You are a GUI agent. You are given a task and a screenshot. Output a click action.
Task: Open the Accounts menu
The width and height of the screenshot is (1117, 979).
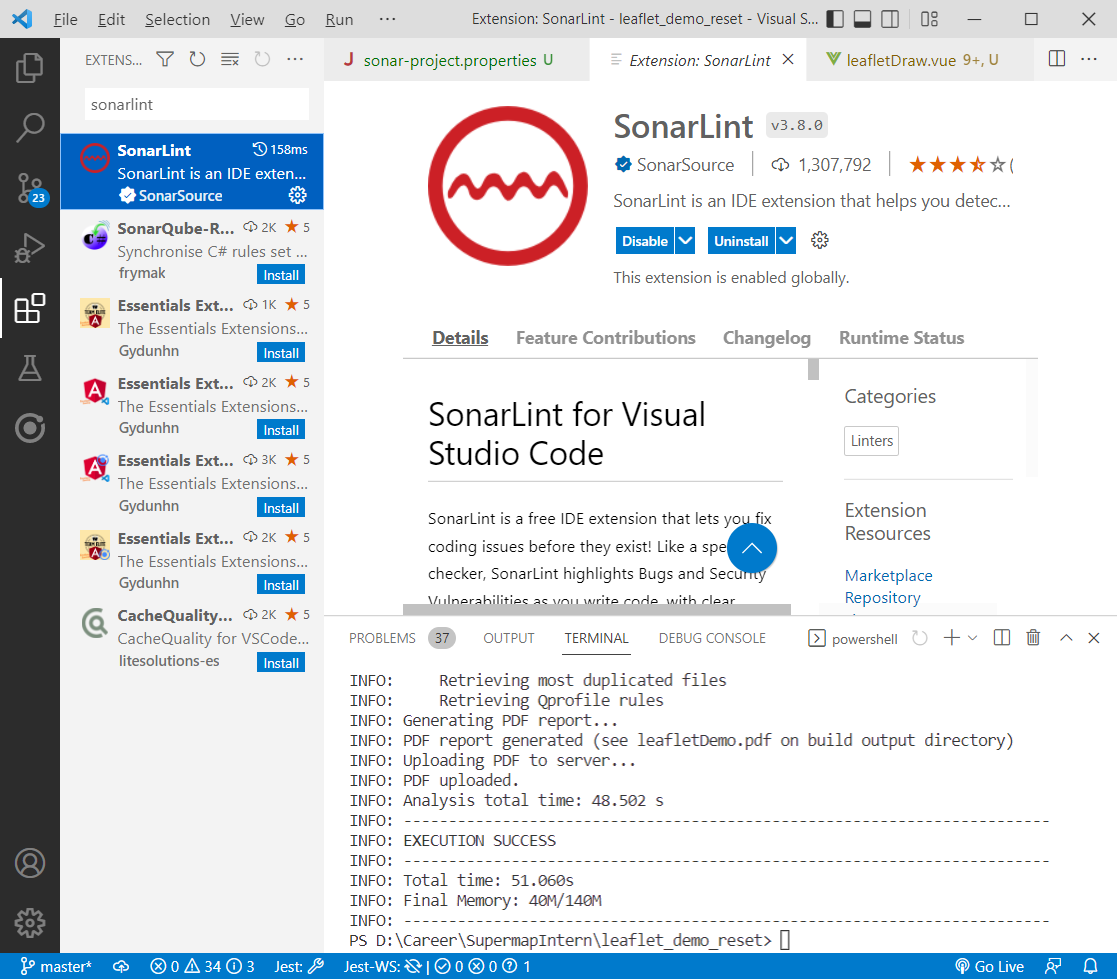coord(30,863)
